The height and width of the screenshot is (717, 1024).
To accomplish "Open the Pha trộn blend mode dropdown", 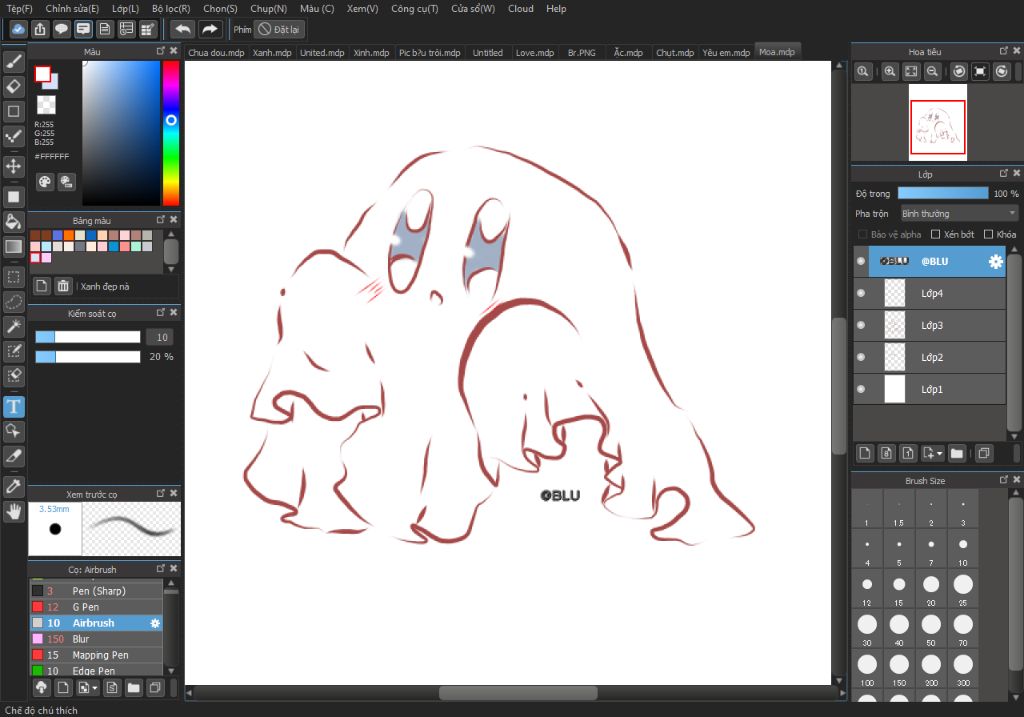I will coord(959,214).
